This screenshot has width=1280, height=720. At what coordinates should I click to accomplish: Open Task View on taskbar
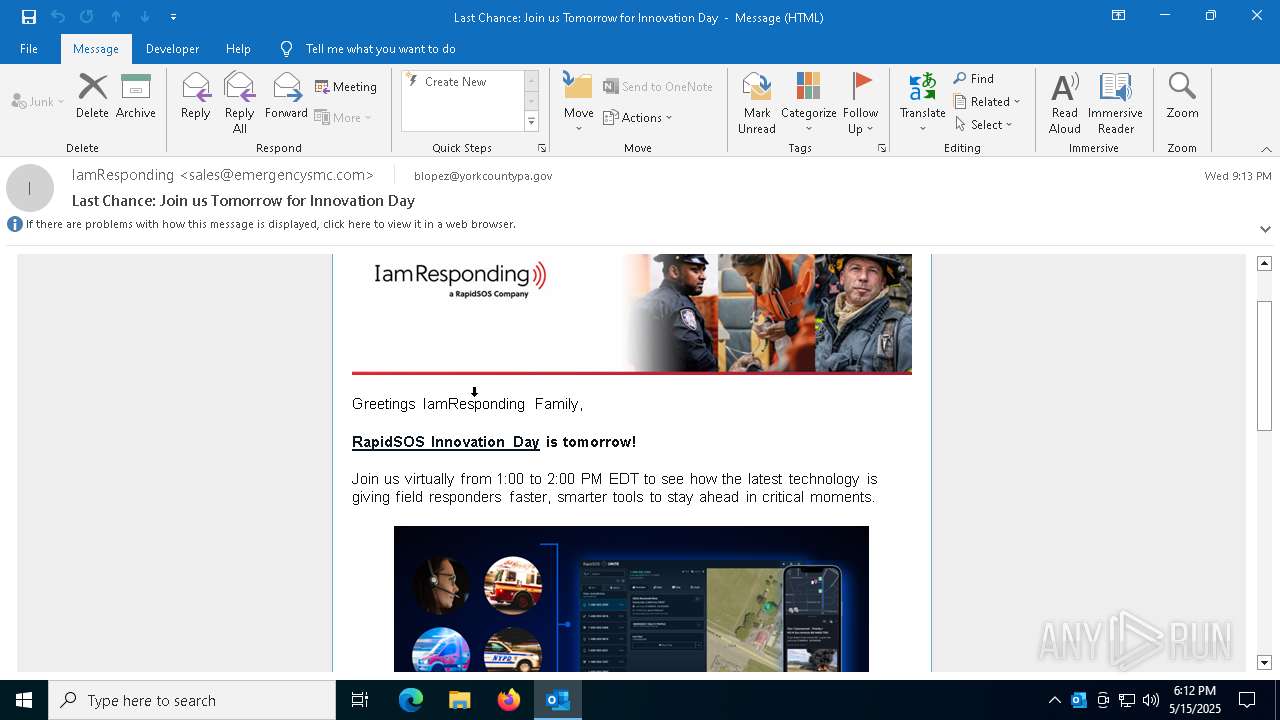click(x=360, y=700)
